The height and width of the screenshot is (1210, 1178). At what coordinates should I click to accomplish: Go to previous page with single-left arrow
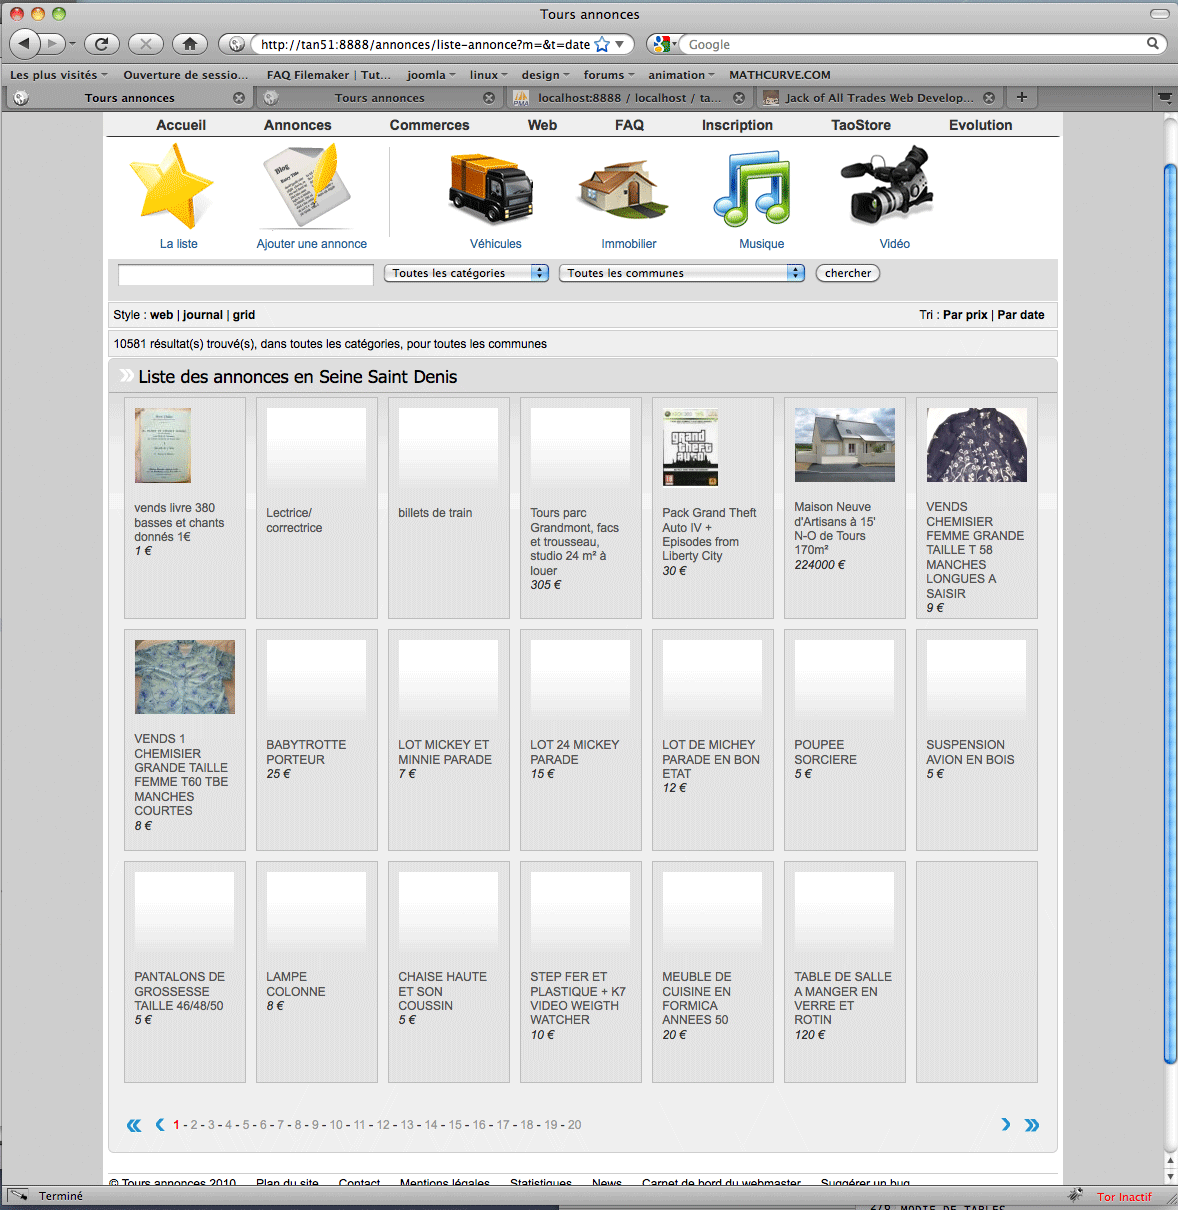[160, 1125]
